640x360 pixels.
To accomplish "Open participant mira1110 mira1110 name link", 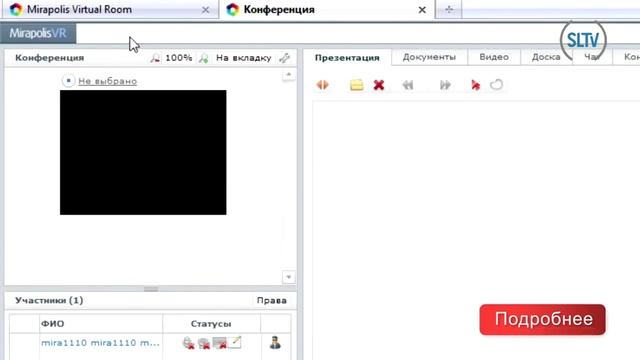I will (x=100, y=343).
